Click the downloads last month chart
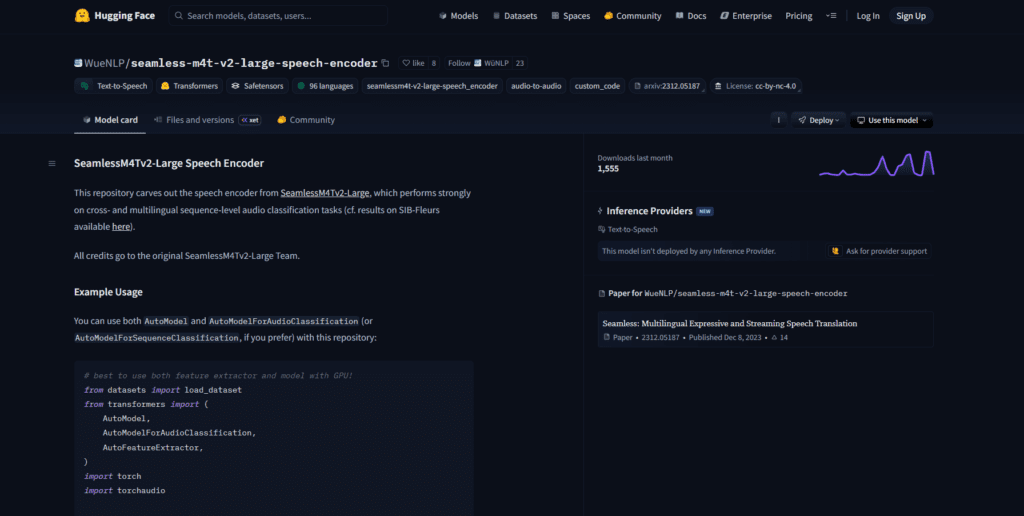Image resolution: width=1024 pixels, height=516 pixels. tap(876, 164)
